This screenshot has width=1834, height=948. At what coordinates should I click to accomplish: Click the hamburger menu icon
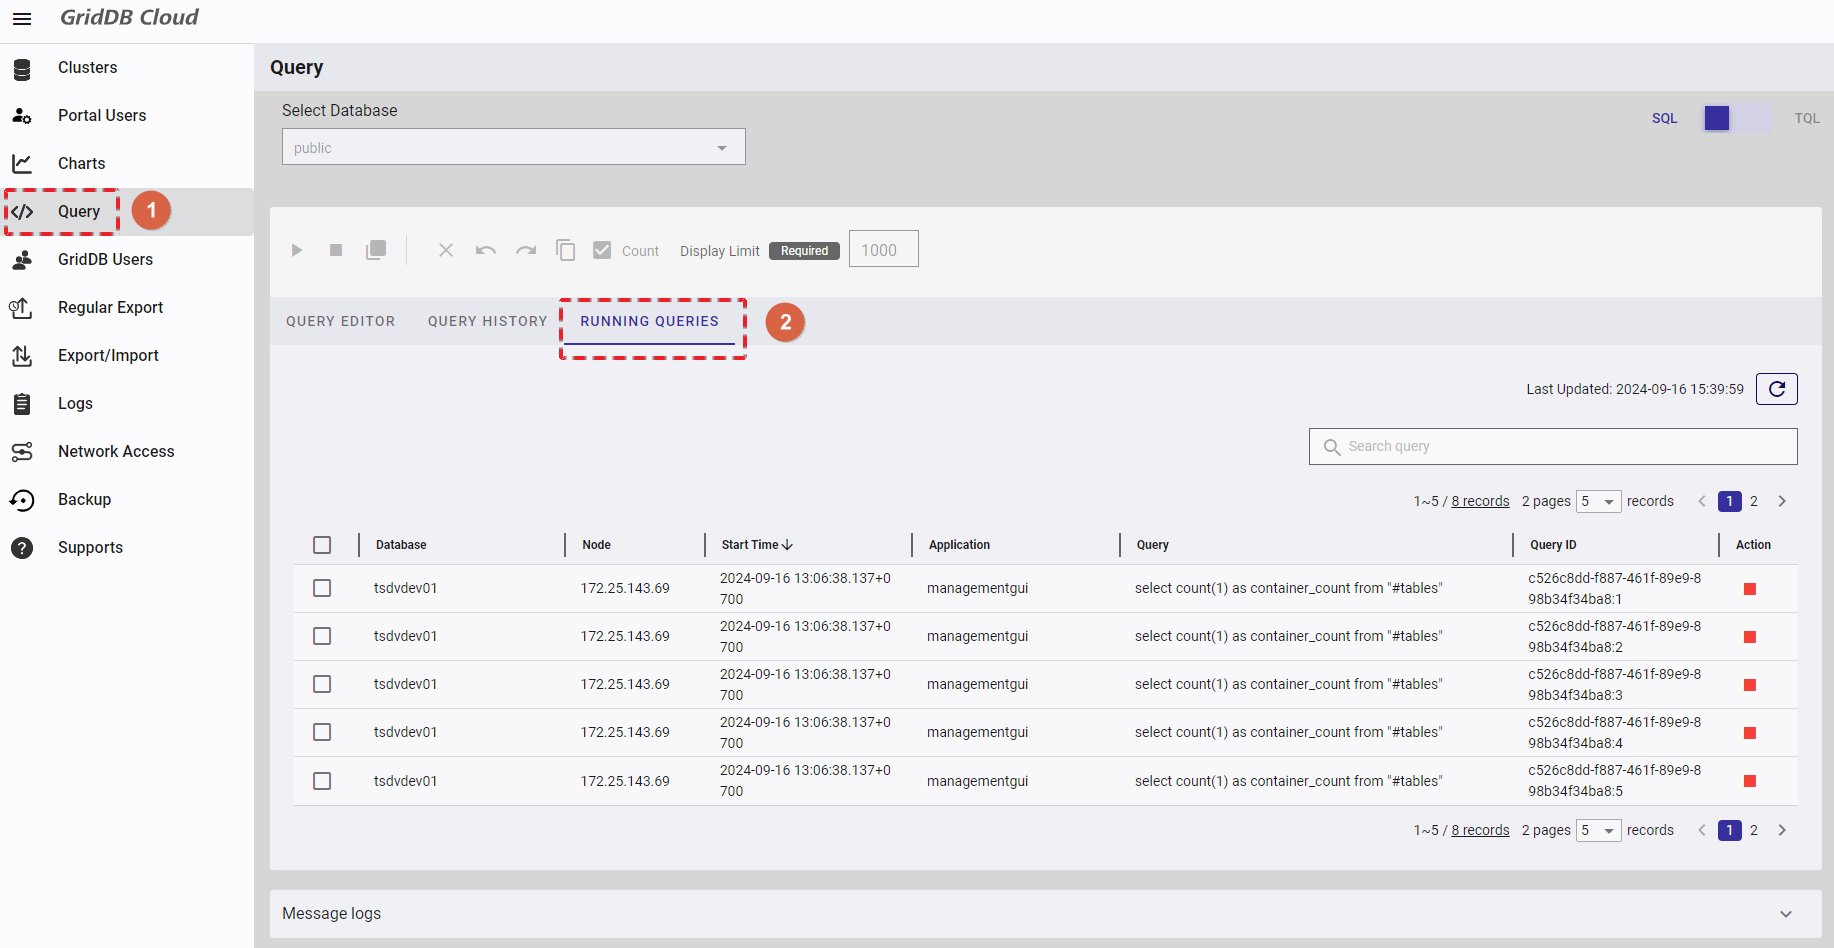[22, 19]
